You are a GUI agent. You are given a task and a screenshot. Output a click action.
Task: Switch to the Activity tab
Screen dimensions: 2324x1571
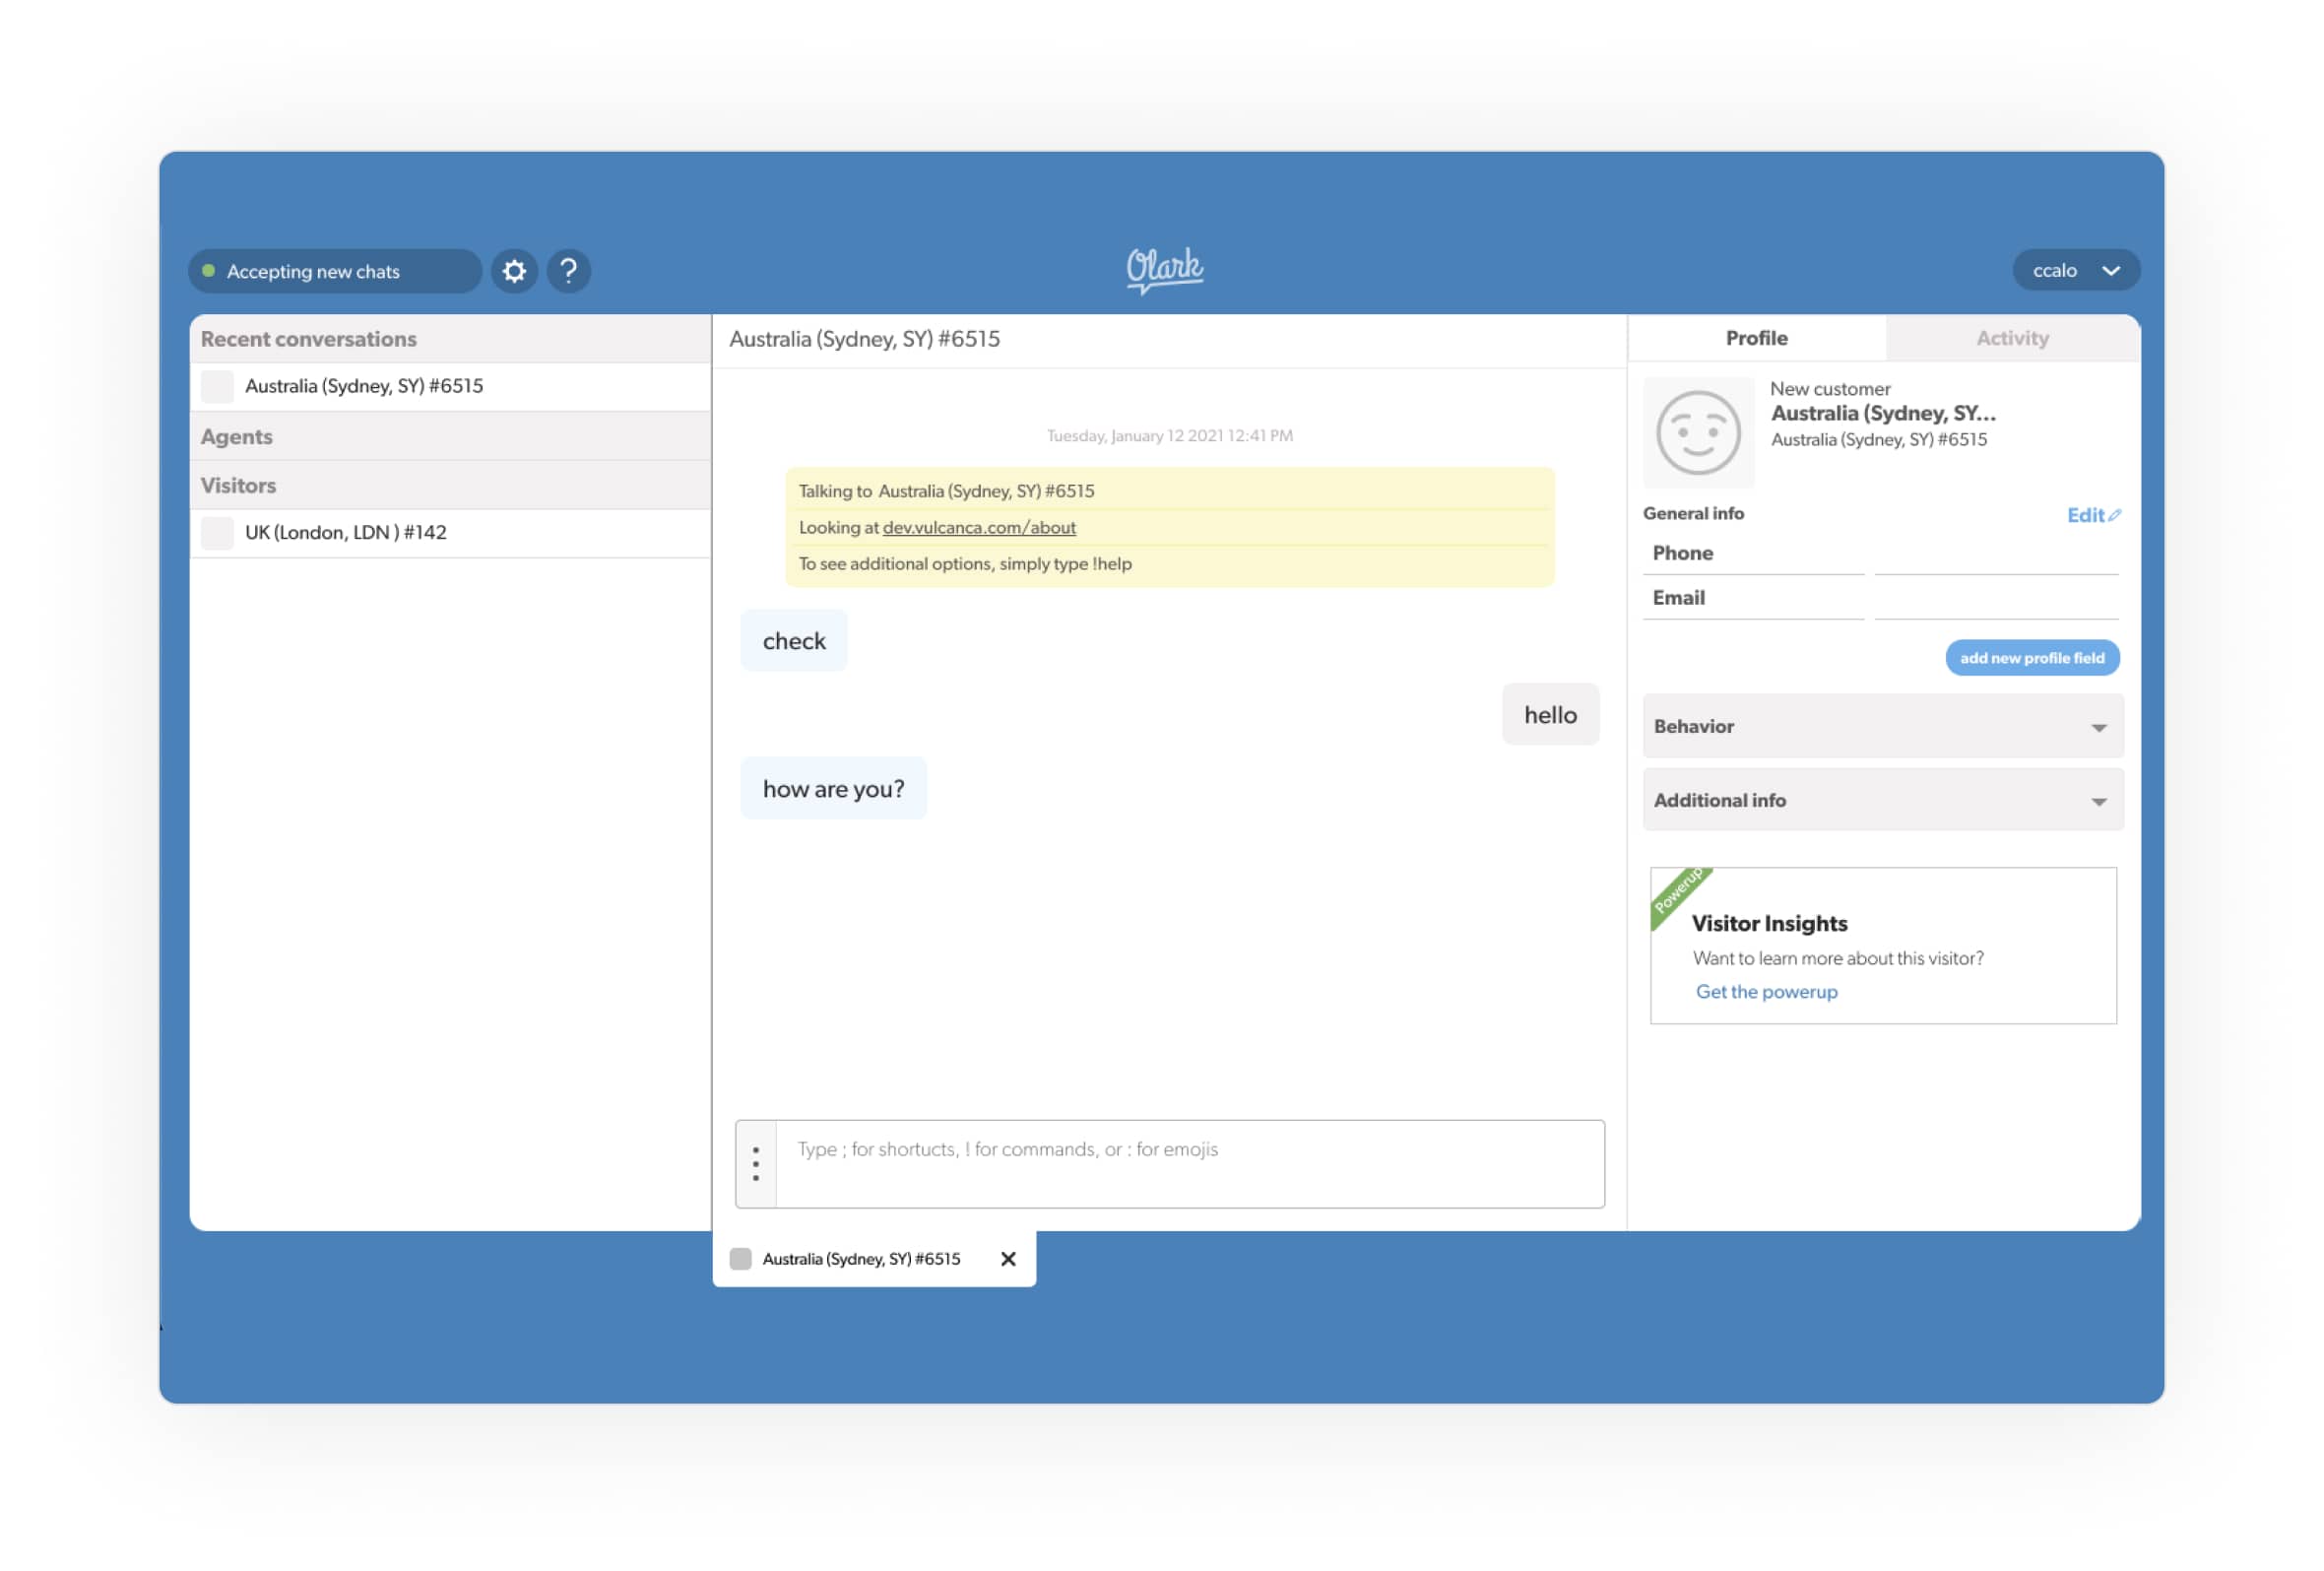[x=2012, y=338]
